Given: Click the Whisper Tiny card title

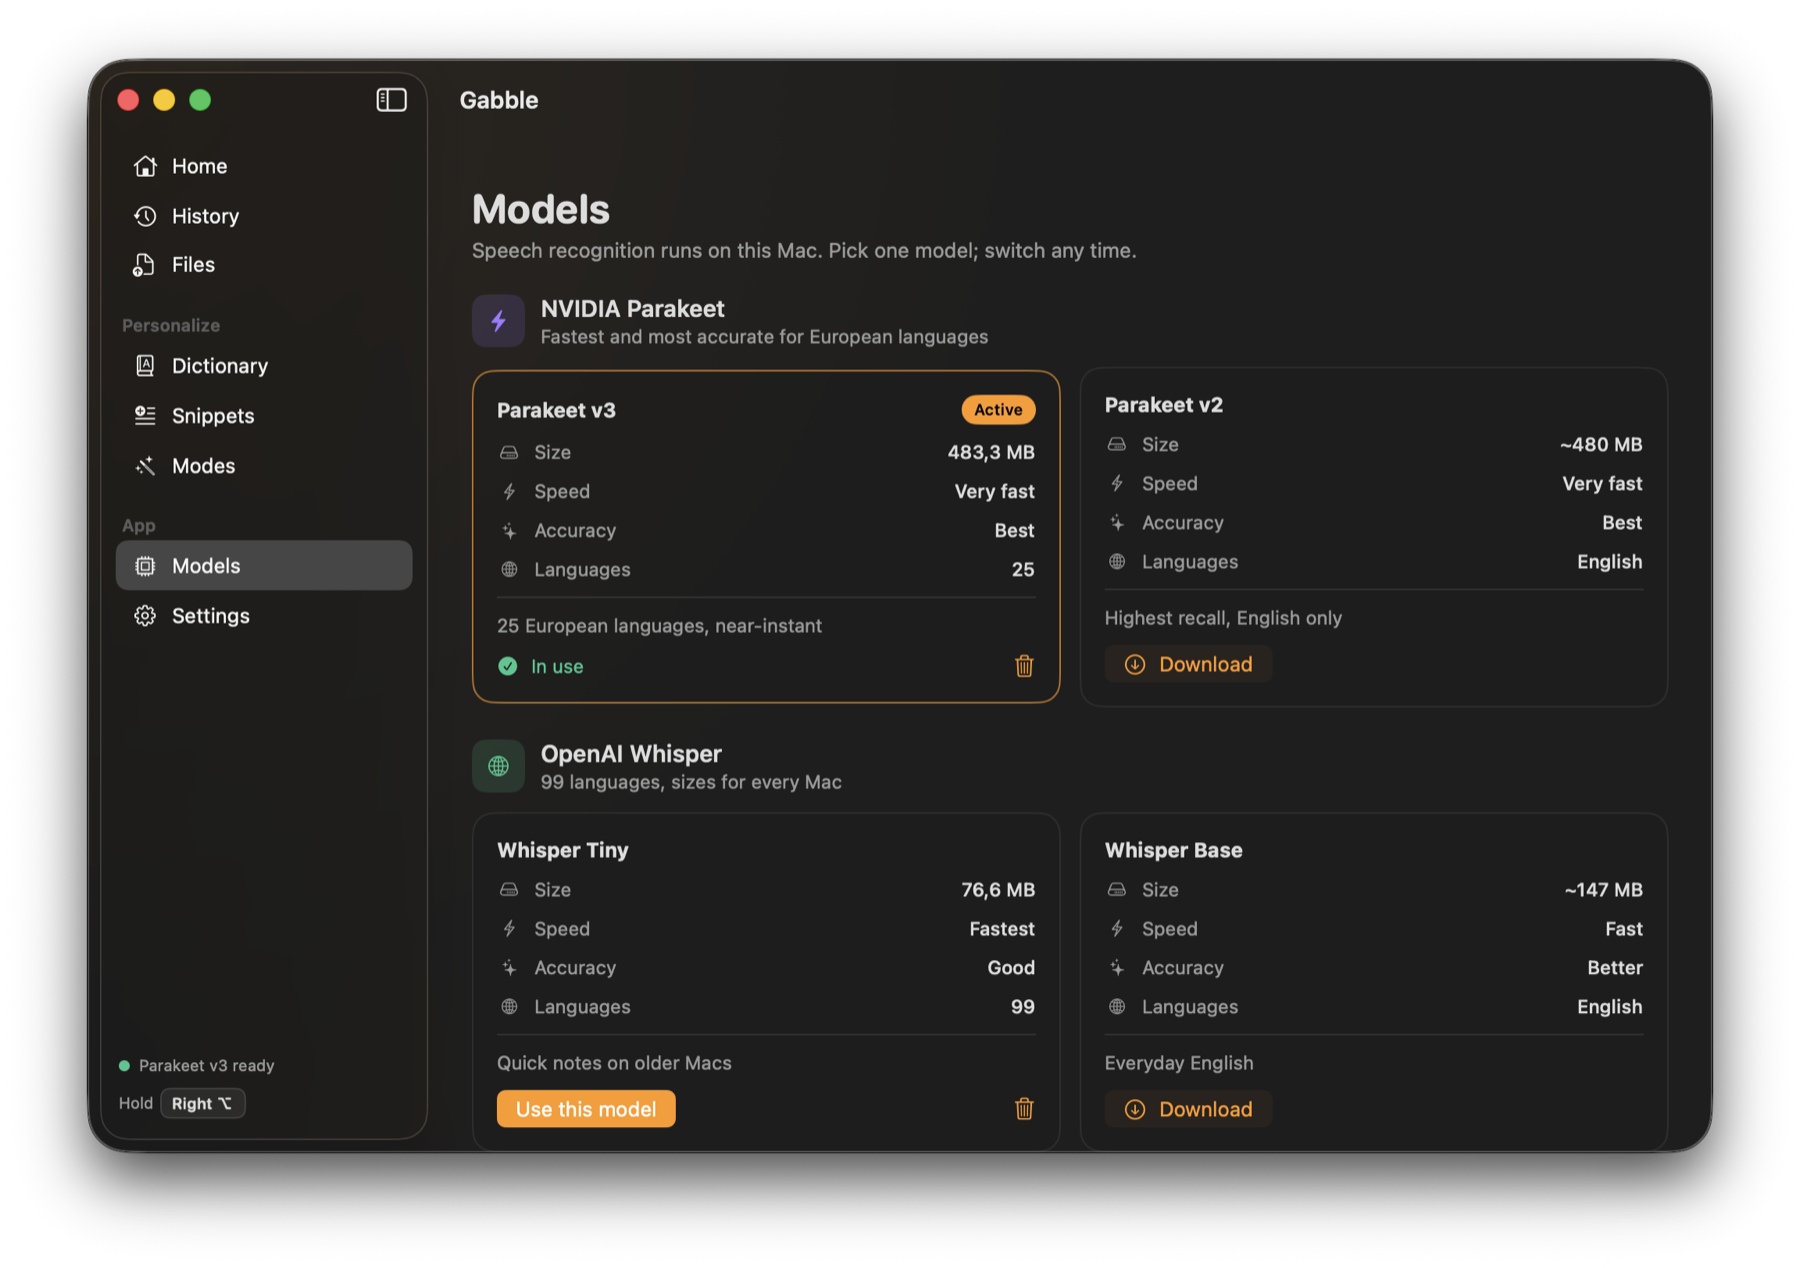Looking at the screenshot, I should (x=563, y=850).
